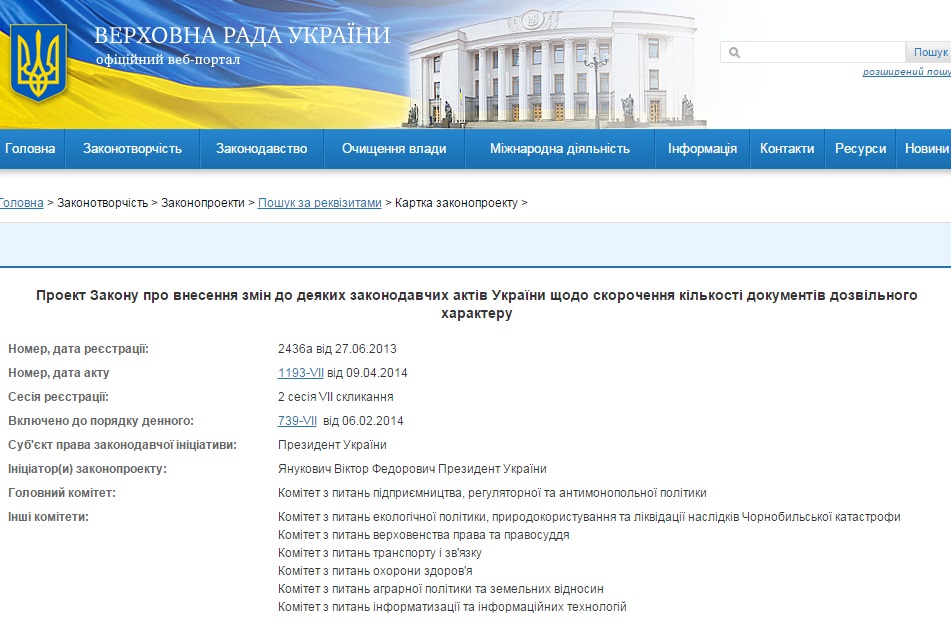Open the 'Очищення влади' menu section

pos(394,149)
